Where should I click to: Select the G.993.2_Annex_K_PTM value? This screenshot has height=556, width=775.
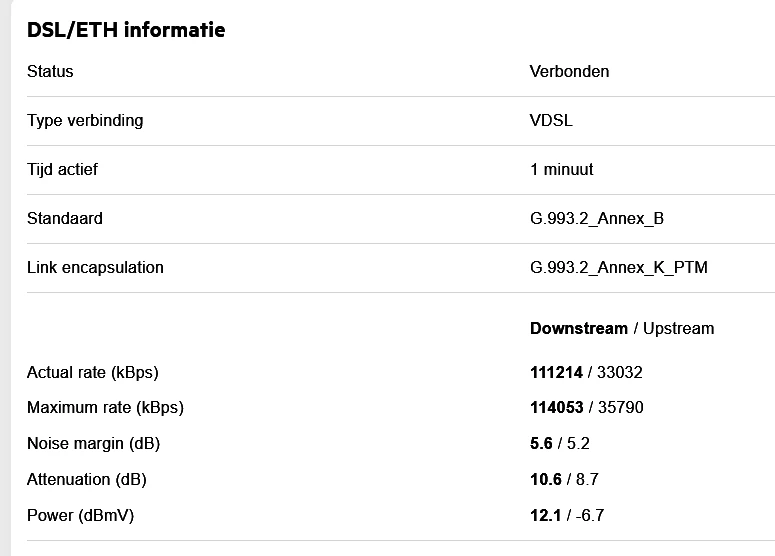(618, 267)
